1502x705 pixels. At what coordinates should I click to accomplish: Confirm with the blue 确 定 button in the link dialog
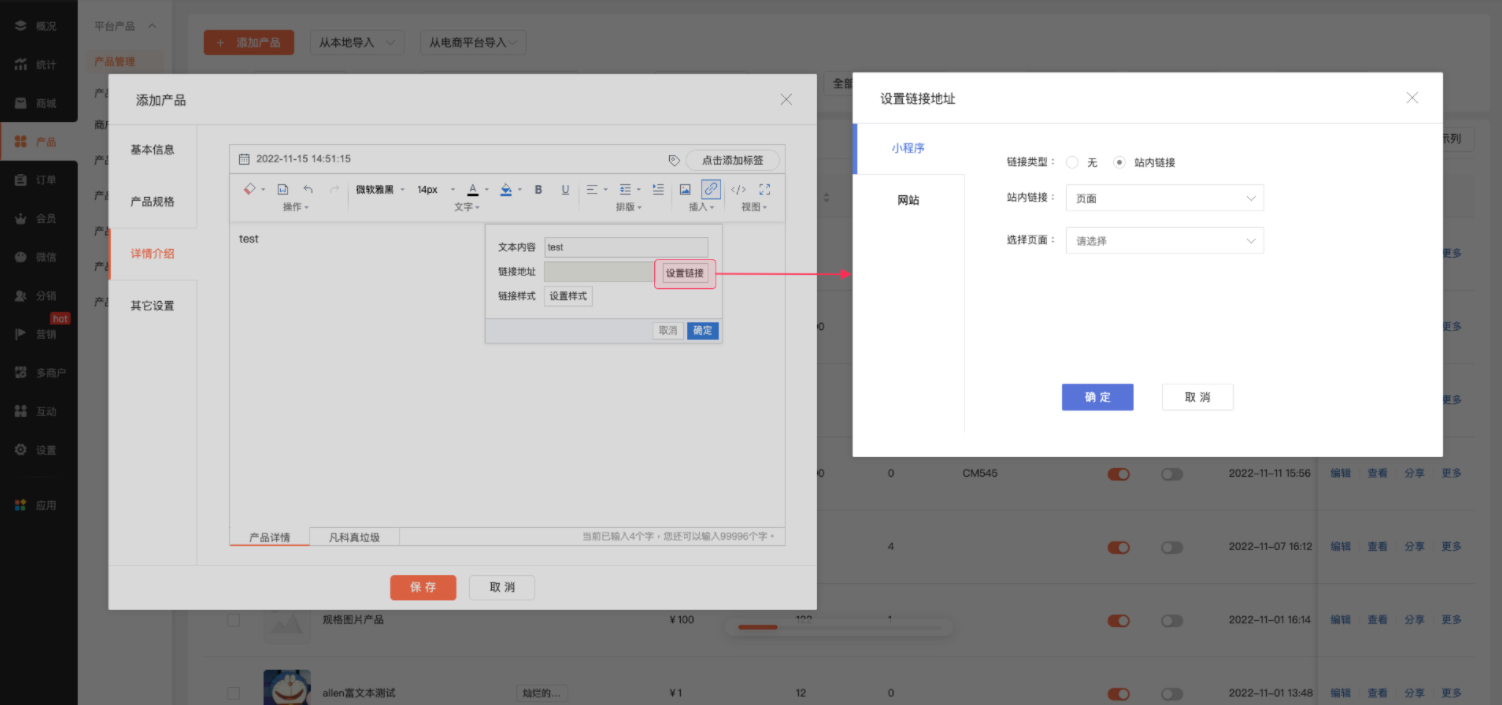pos(1097,397)
